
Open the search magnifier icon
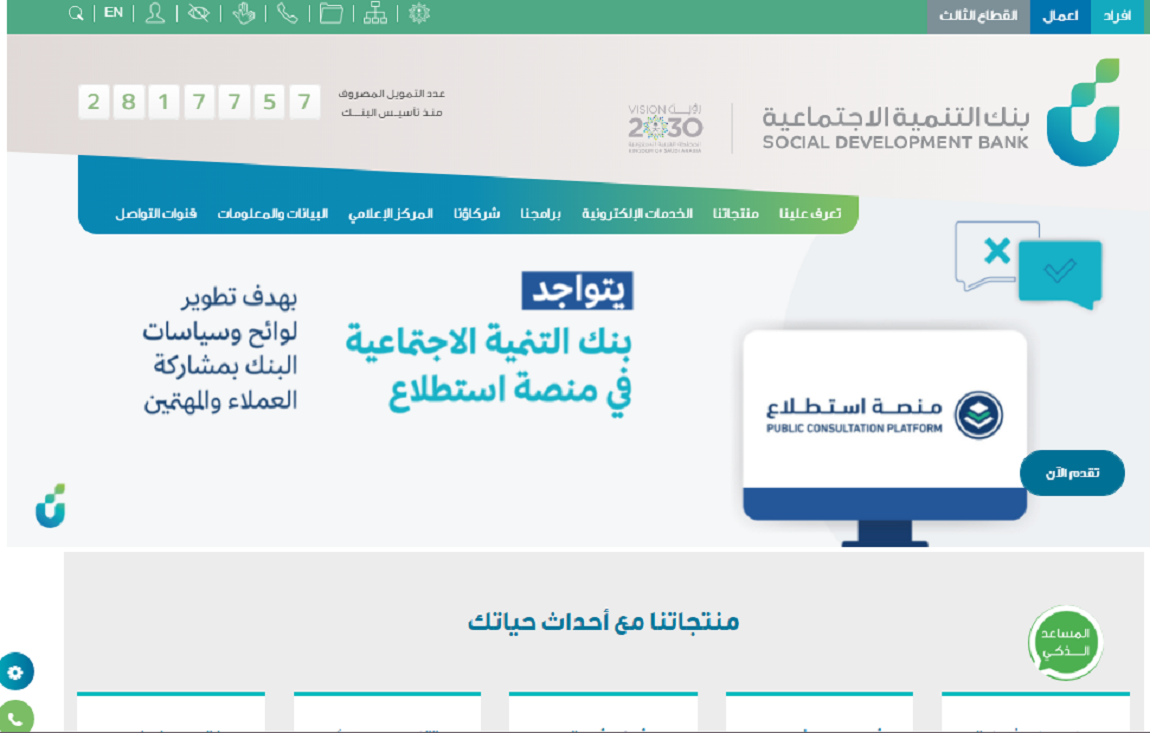[x=76, y=13]
